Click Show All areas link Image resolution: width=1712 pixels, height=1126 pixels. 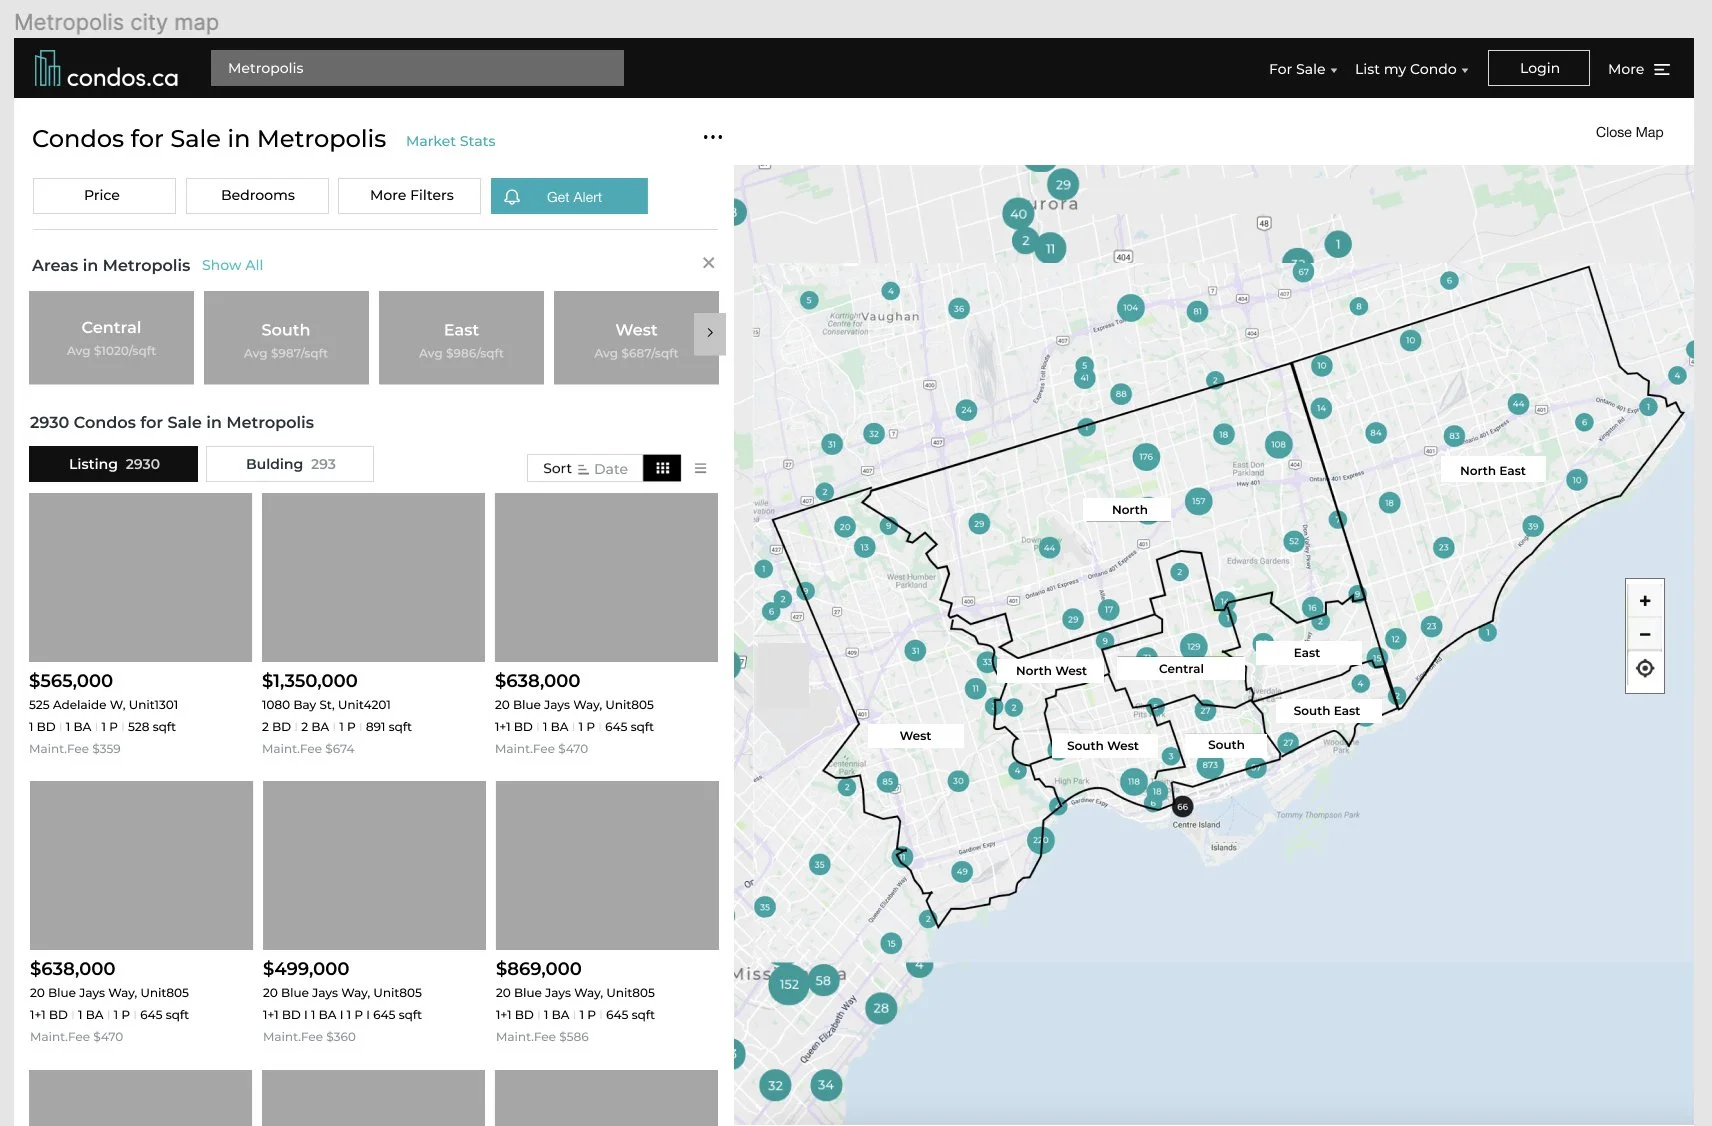click(x=232, y=265)
